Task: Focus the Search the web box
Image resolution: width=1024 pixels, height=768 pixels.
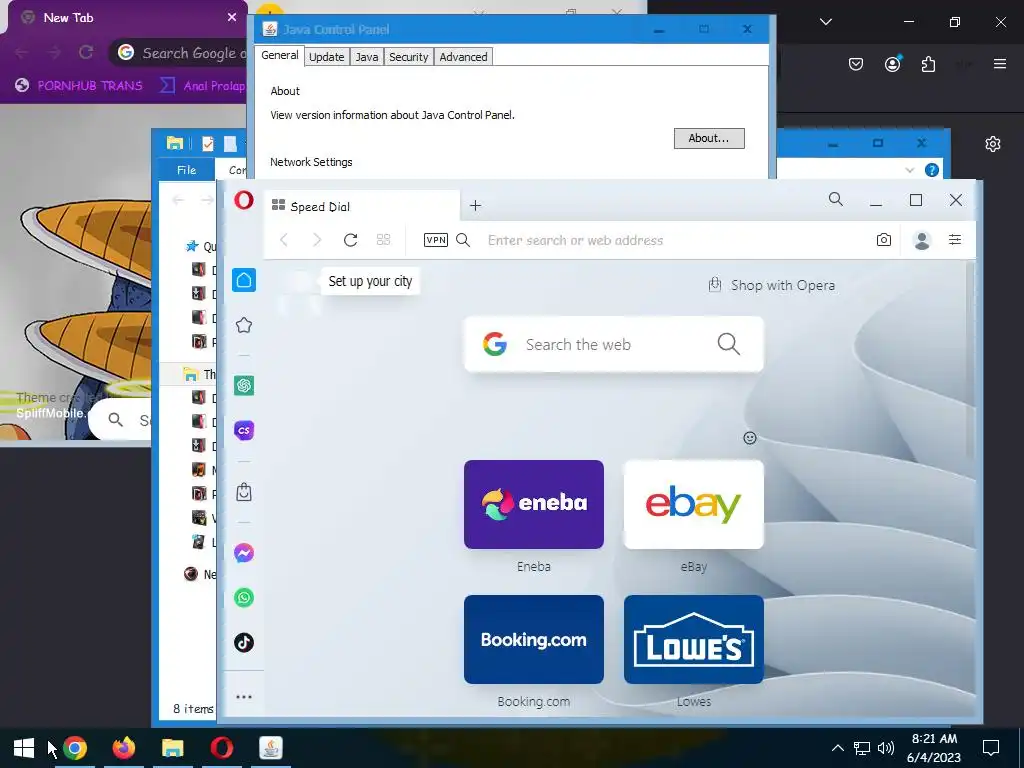Action: (x=613, y=344)
